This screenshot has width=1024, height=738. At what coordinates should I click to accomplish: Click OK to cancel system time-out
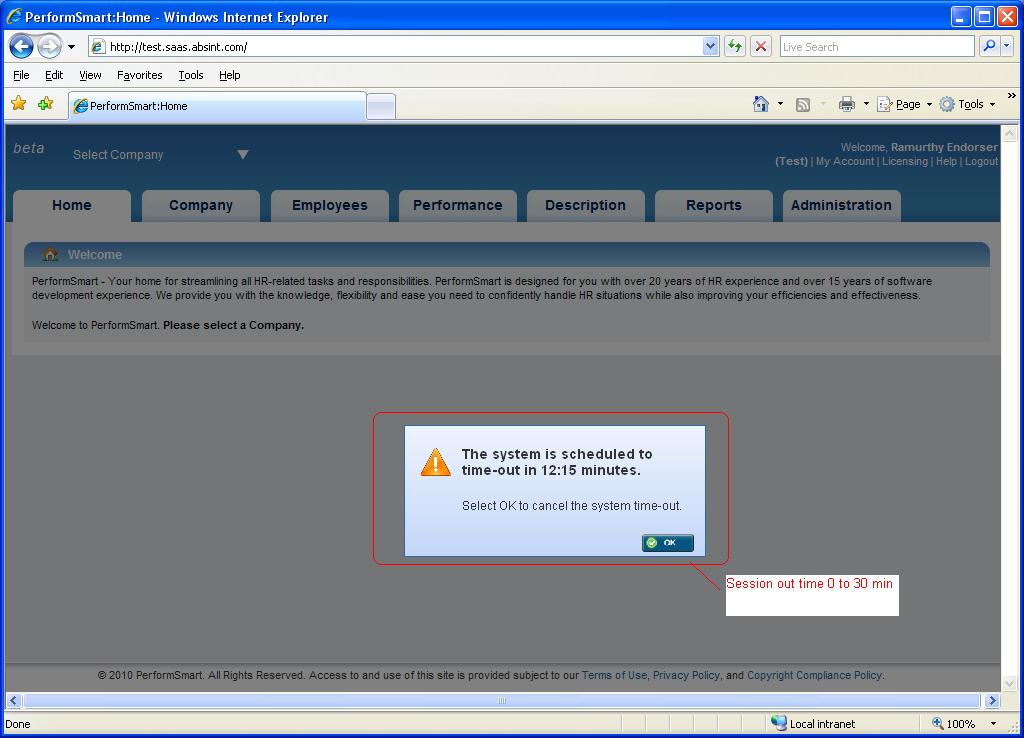pyautogui.click(x=667, y=543)
